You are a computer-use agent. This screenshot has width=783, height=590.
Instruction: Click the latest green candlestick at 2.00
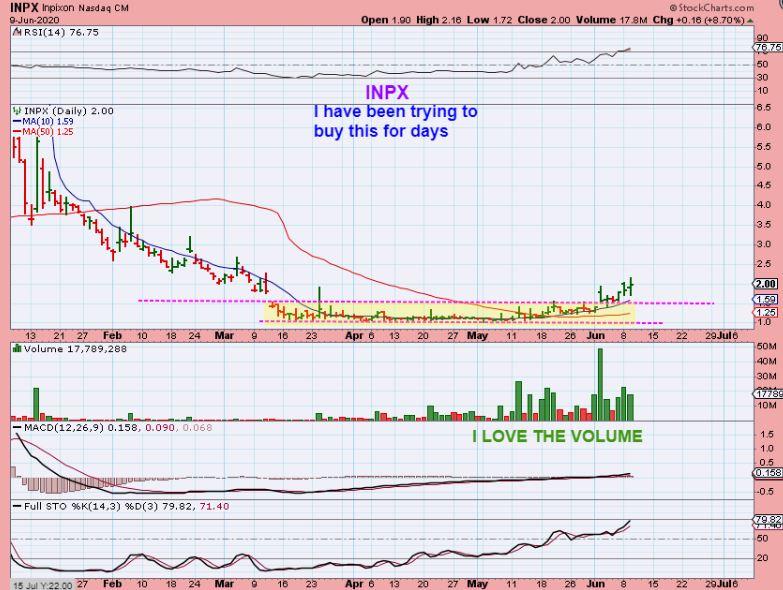pos(631,287)
